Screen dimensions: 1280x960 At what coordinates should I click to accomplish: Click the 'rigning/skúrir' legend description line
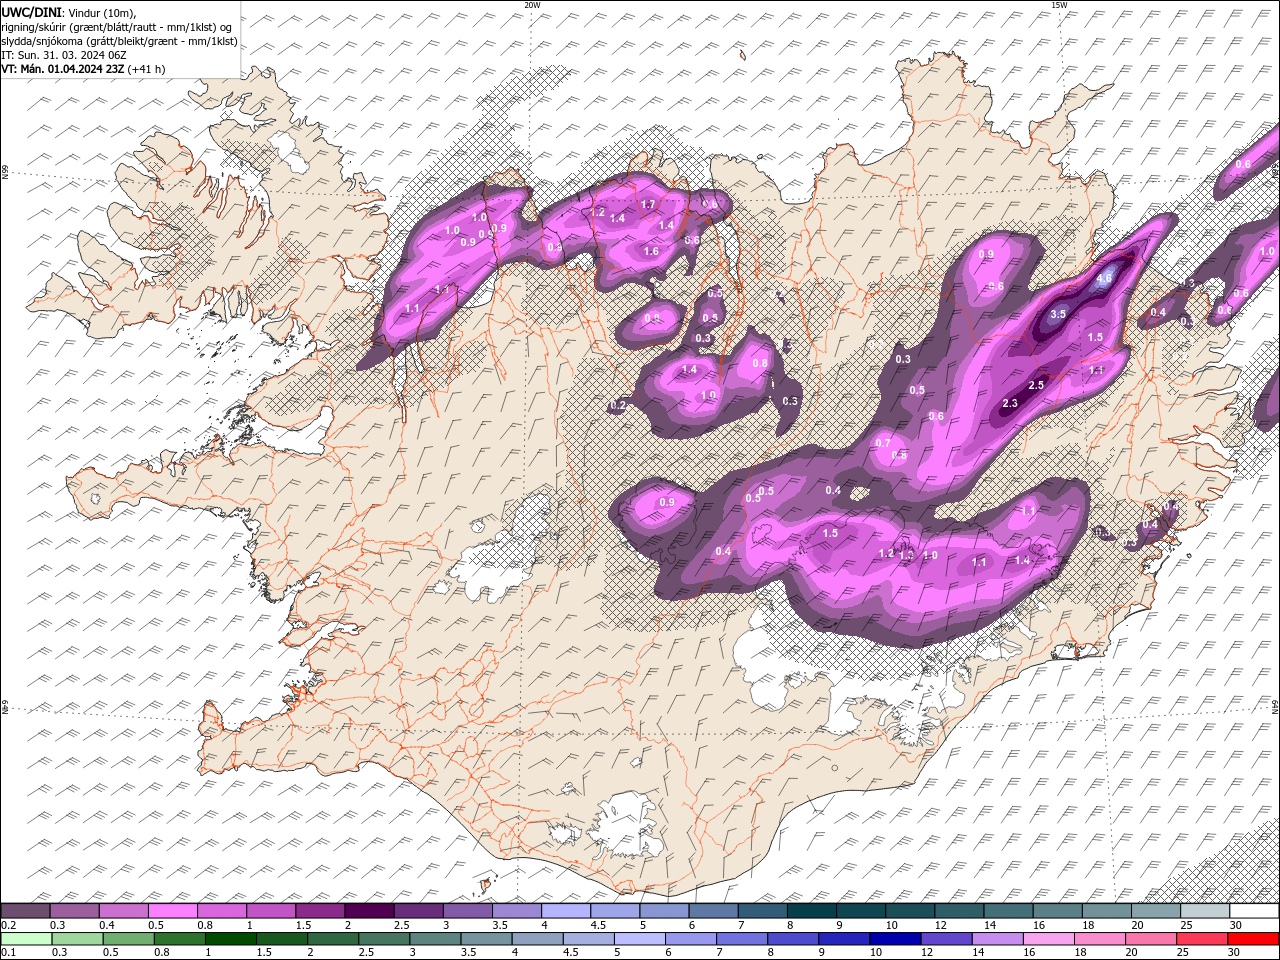(118, 27)
